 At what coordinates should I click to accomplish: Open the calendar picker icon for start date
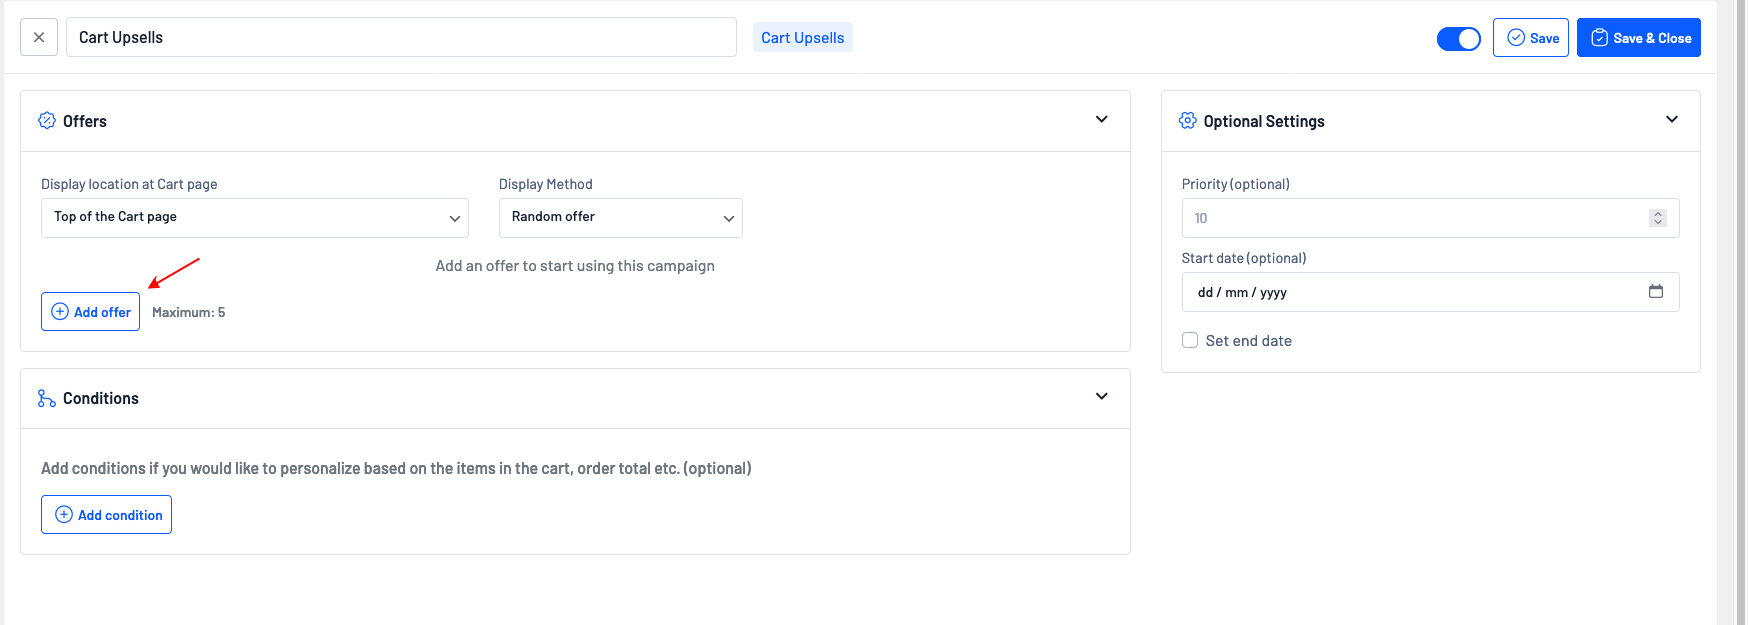tap(1656, 292)
